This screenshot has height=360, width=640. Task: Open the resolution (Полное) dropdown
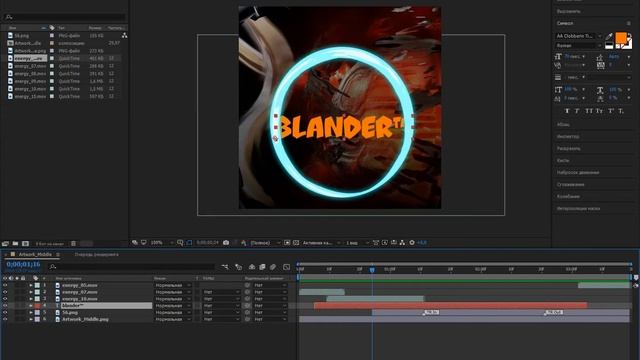(265, 242)
